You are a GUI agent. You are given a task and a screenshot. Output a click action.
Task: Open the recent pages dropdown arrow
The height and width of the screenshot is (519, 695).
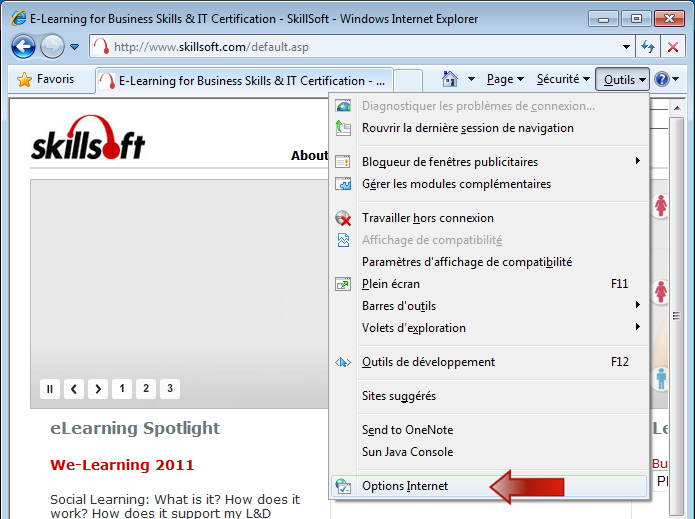coord(74,47)
